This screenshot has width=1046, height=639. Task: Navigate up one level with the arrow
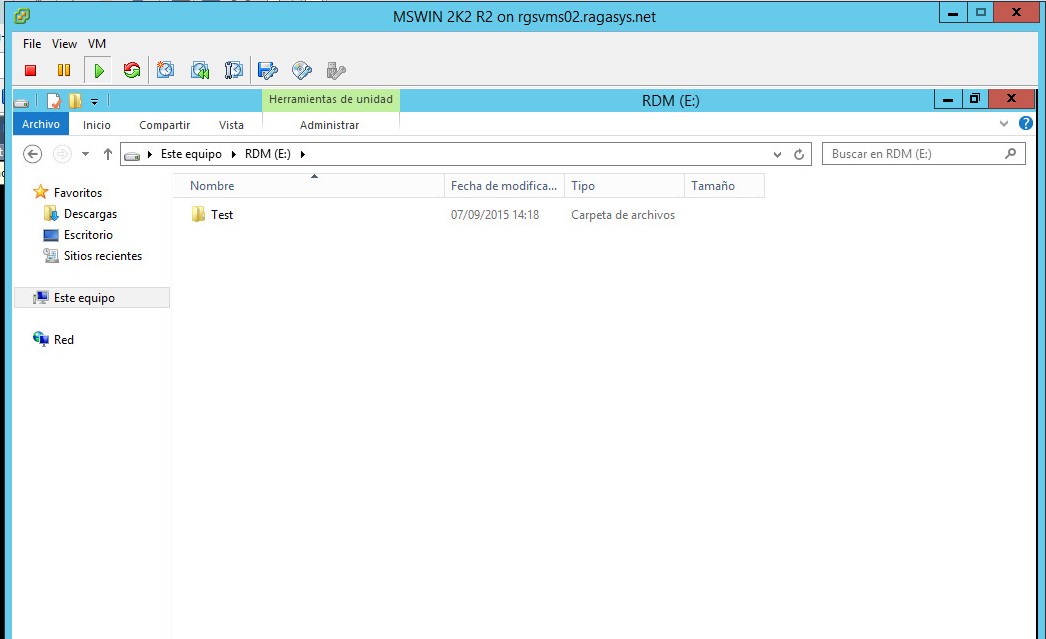(107, 153)
